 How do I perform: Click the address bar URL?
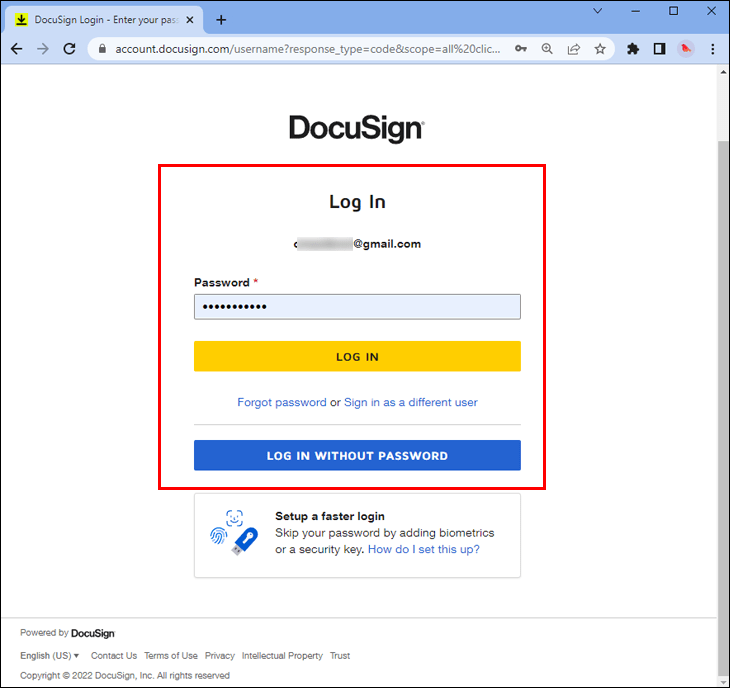coord(308,49)
